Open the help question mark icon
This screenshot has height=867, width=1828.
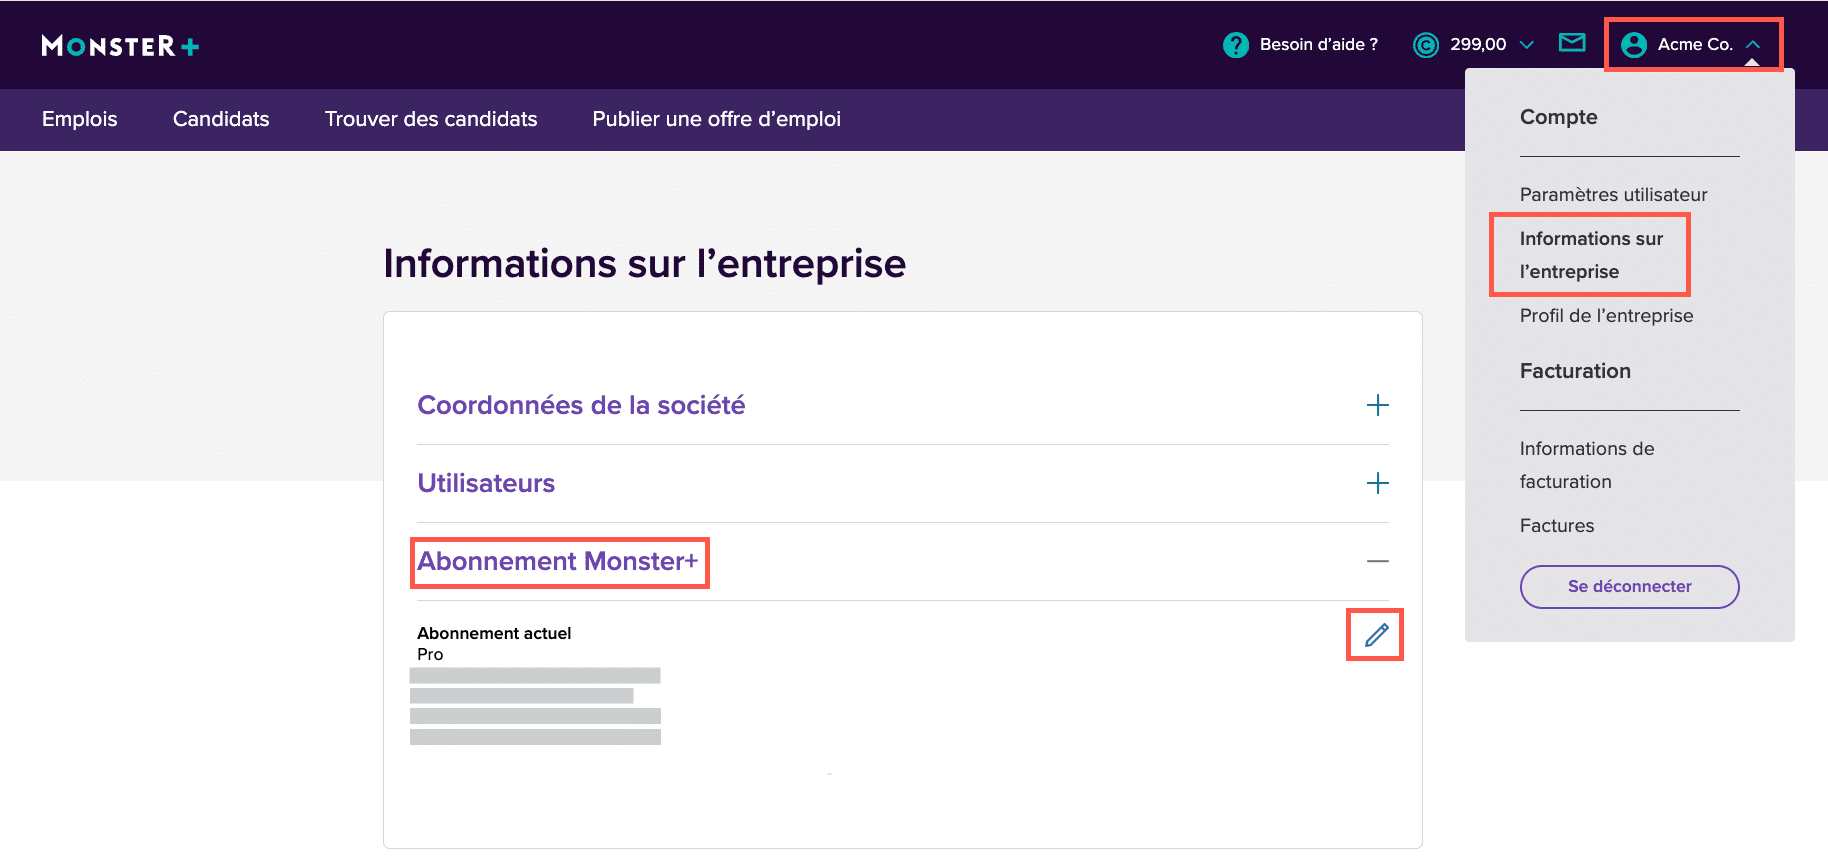tap(1236, 45)
